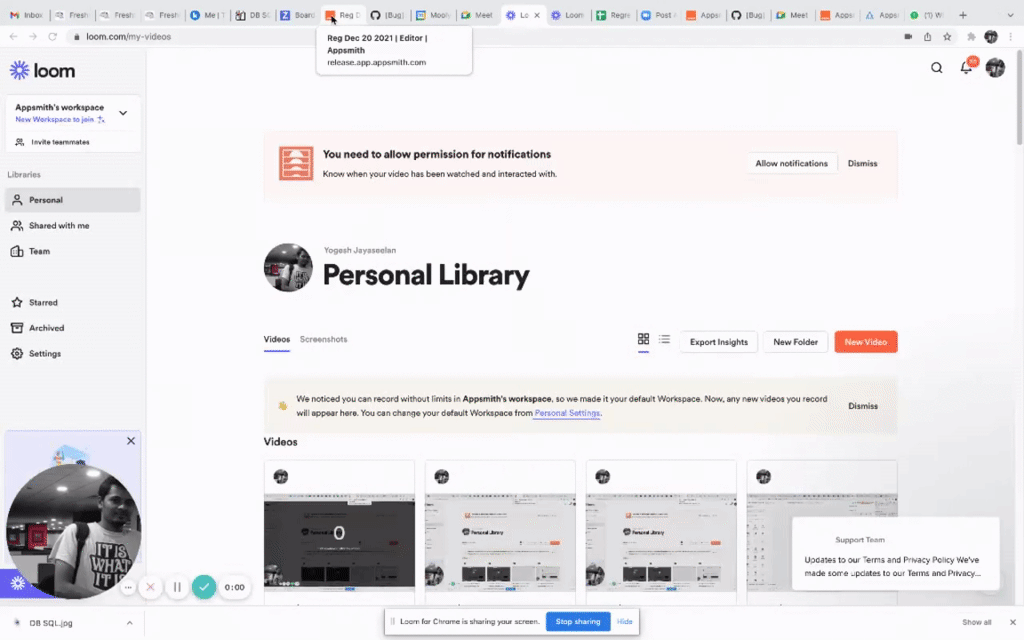Viewport: 1024px width, 640px height.
Task: Open the first dark video thumbnail
Action: [339, 539]
